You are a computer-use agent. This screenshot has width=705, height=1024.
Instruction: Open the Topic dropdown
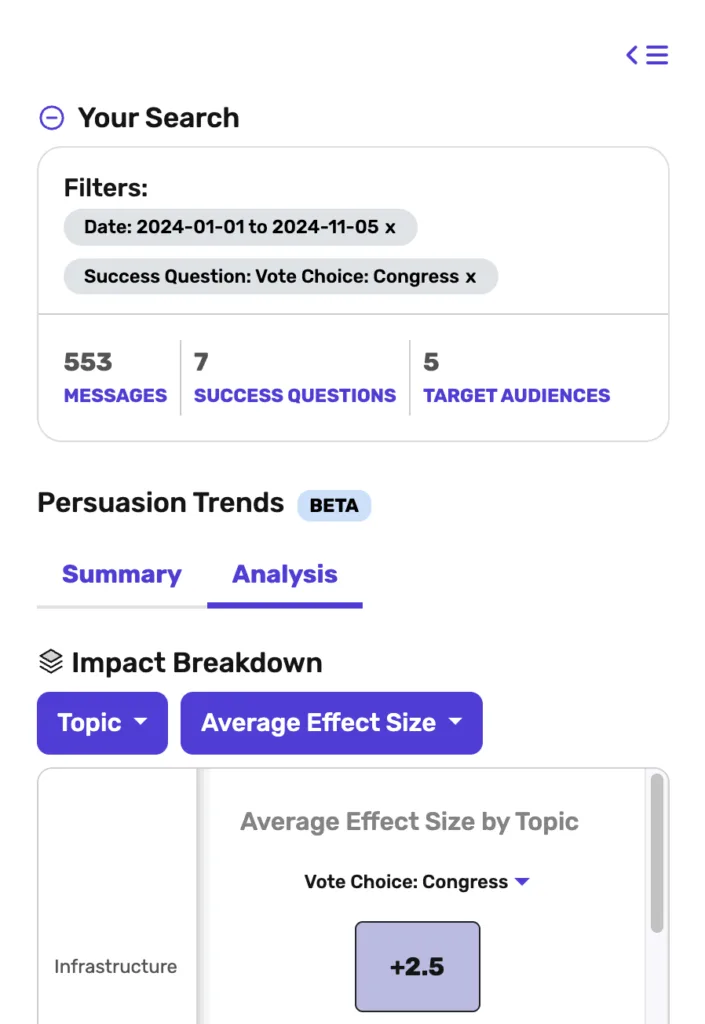point(102,723)
